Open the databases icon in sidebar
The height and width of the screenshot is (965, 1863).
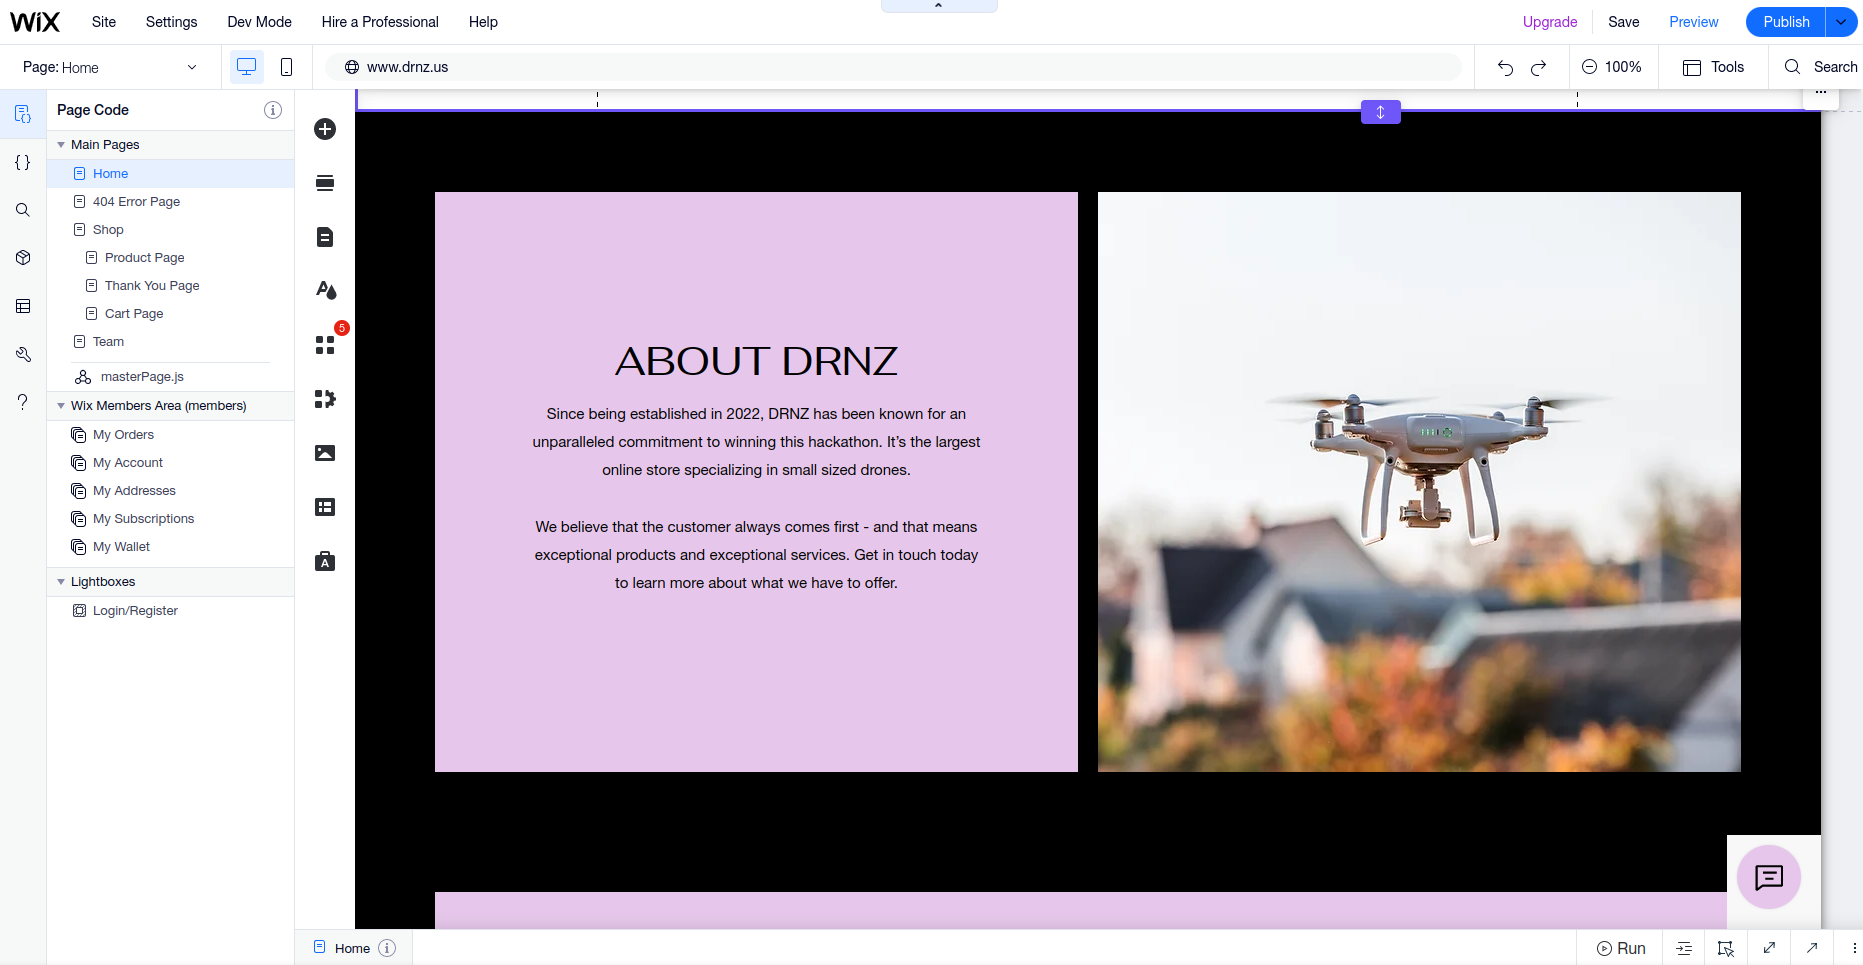click(23, 306)
